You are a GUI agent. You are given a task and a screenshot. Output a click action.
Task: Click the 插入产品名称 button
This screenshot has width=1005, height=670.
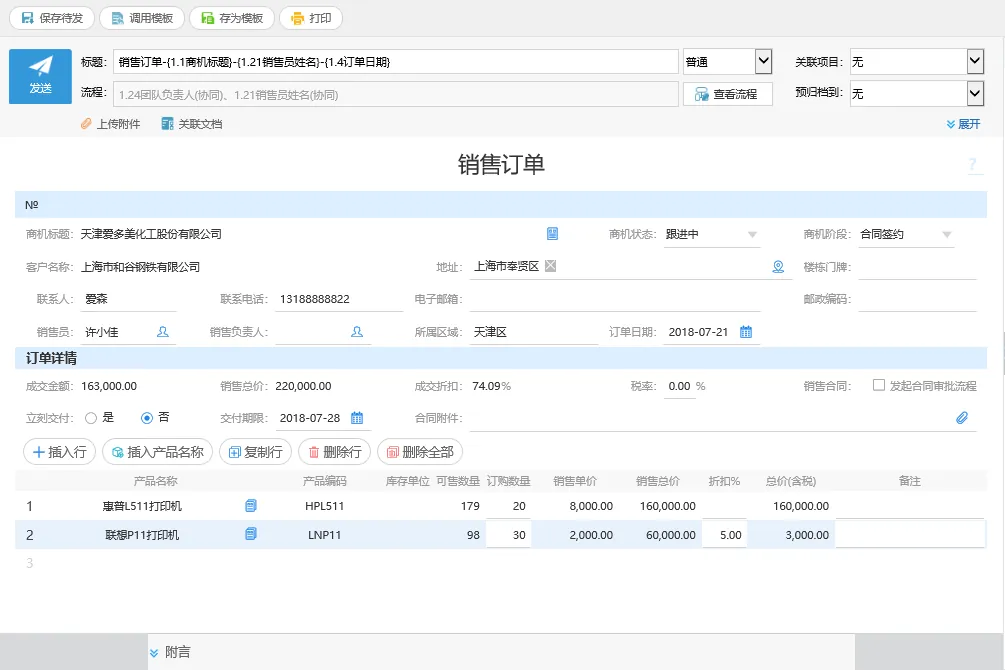[x=158, y=452]
